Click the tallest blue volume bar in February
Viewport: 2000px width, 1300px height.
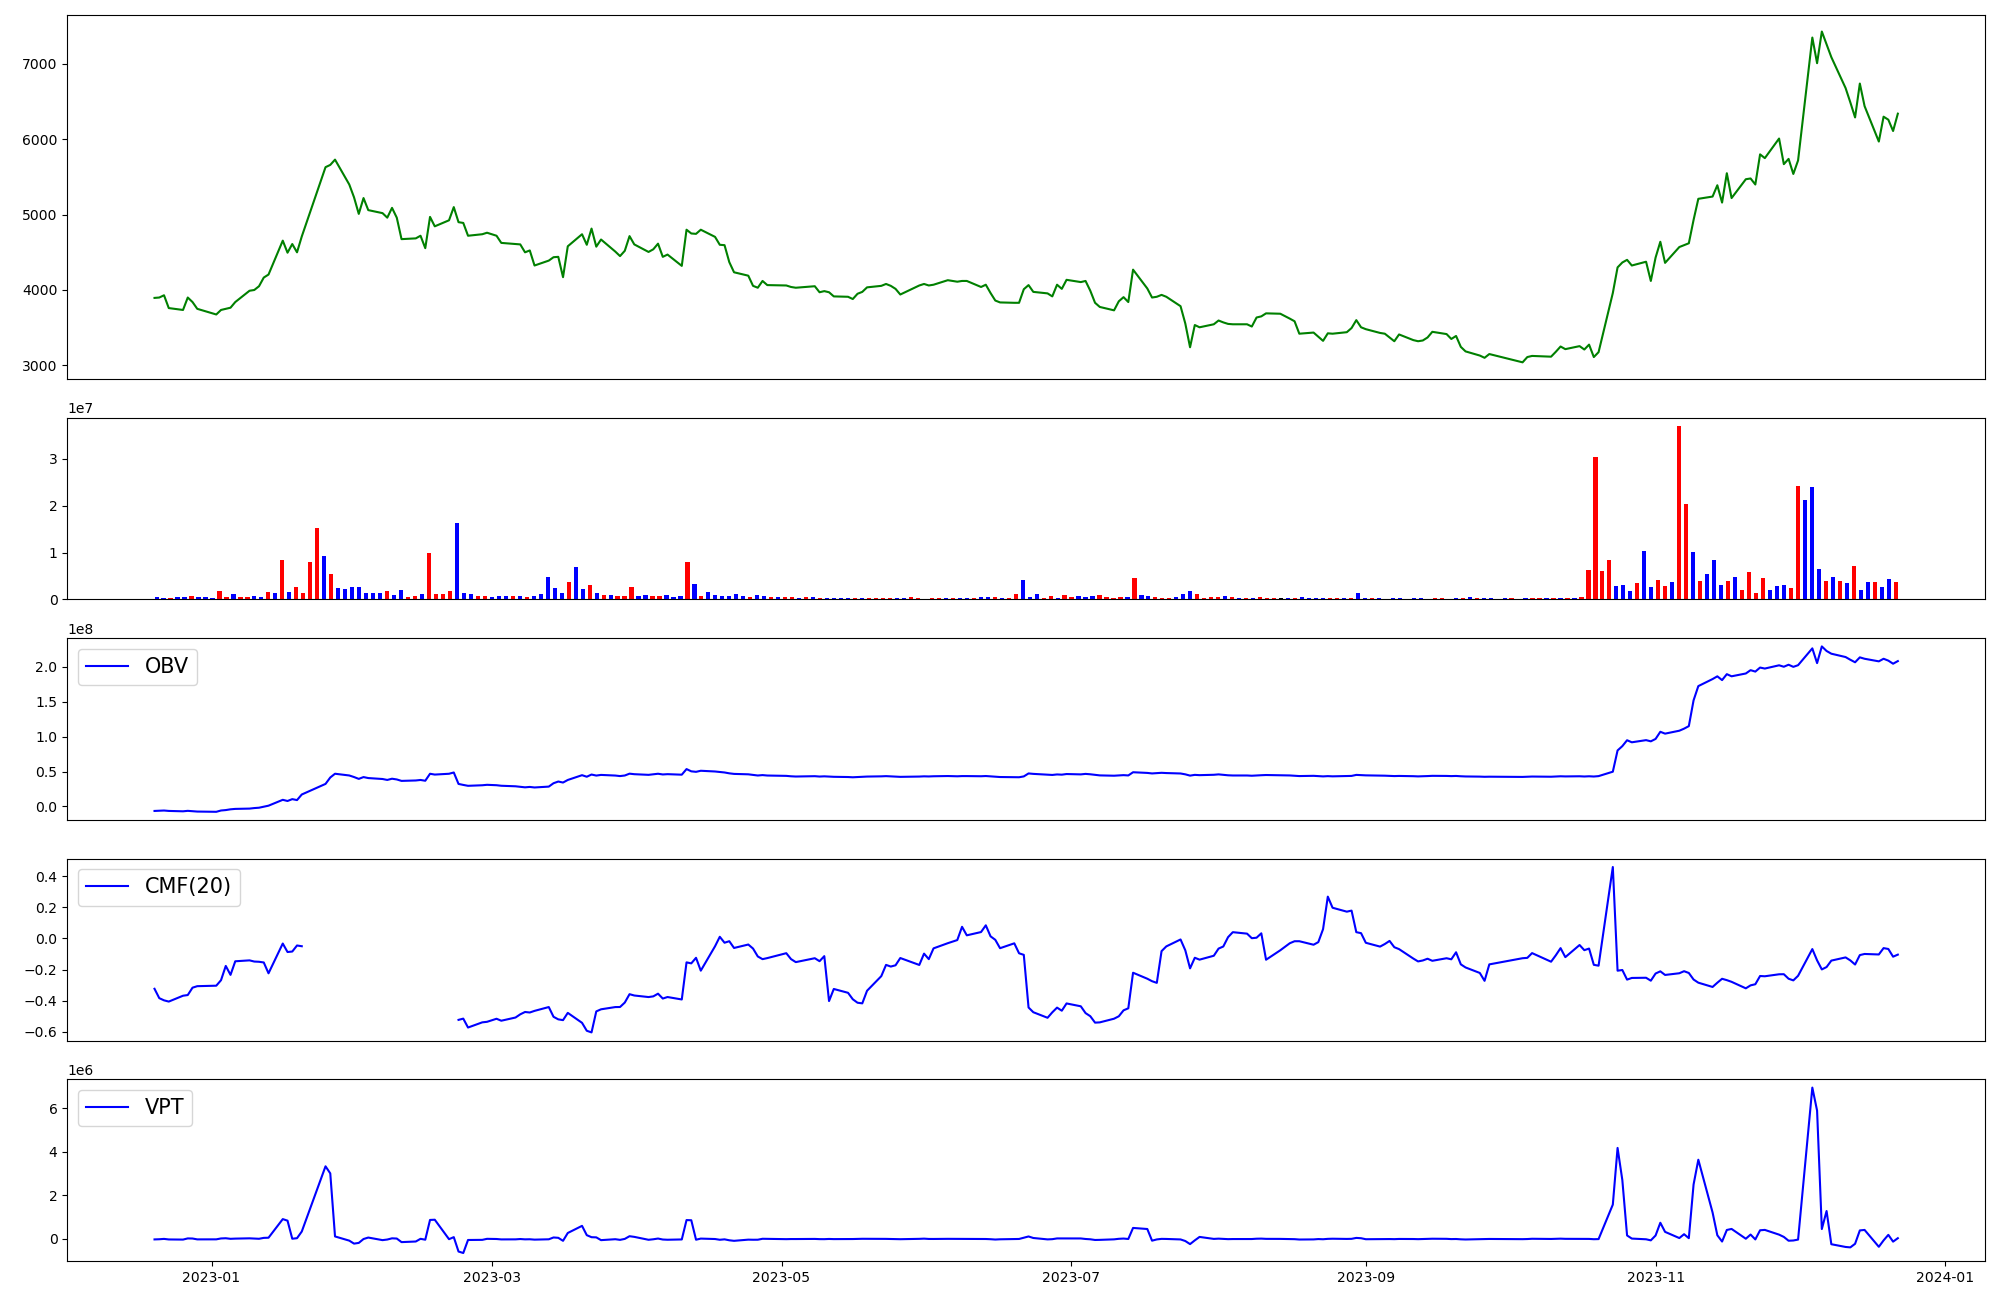457,560
